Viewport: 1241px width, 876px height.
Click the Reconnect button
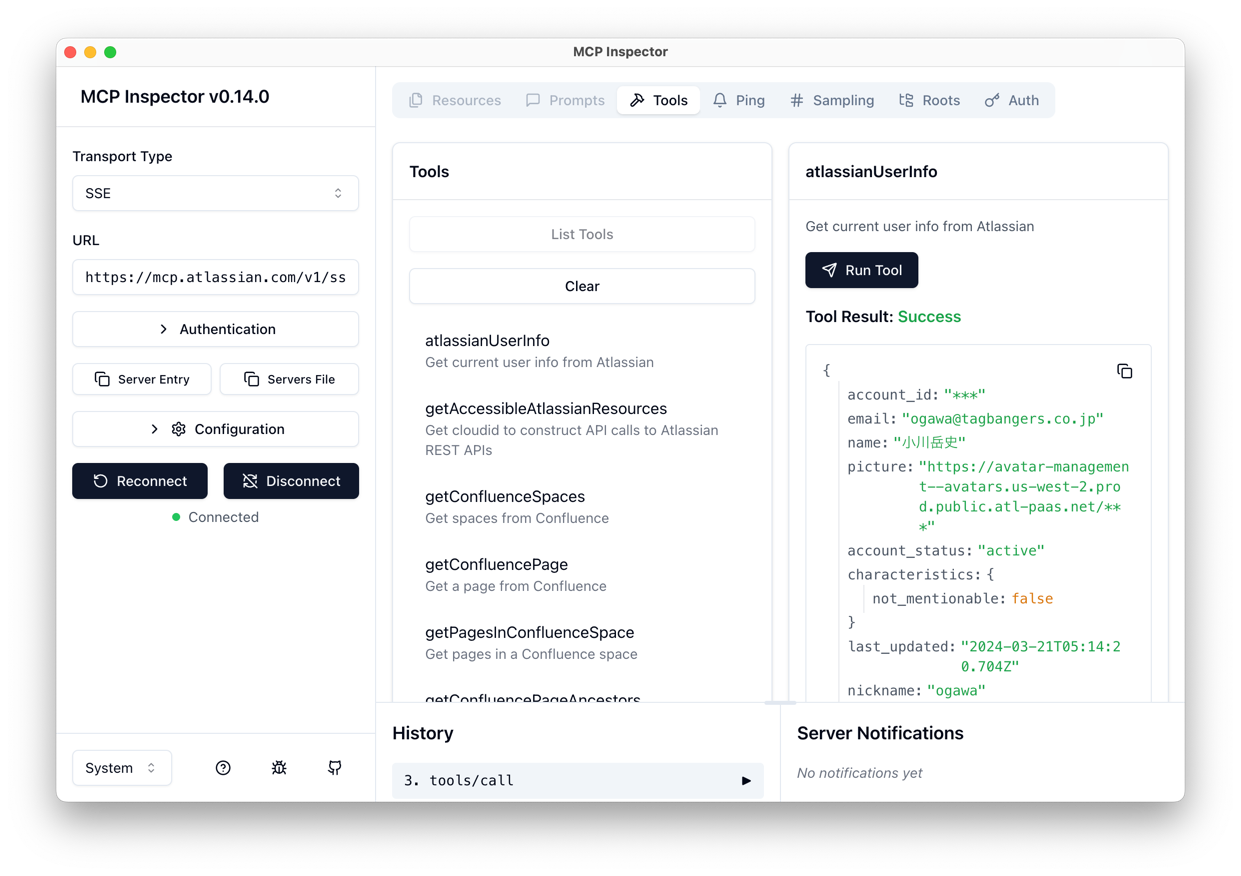(x=140, y=481)
